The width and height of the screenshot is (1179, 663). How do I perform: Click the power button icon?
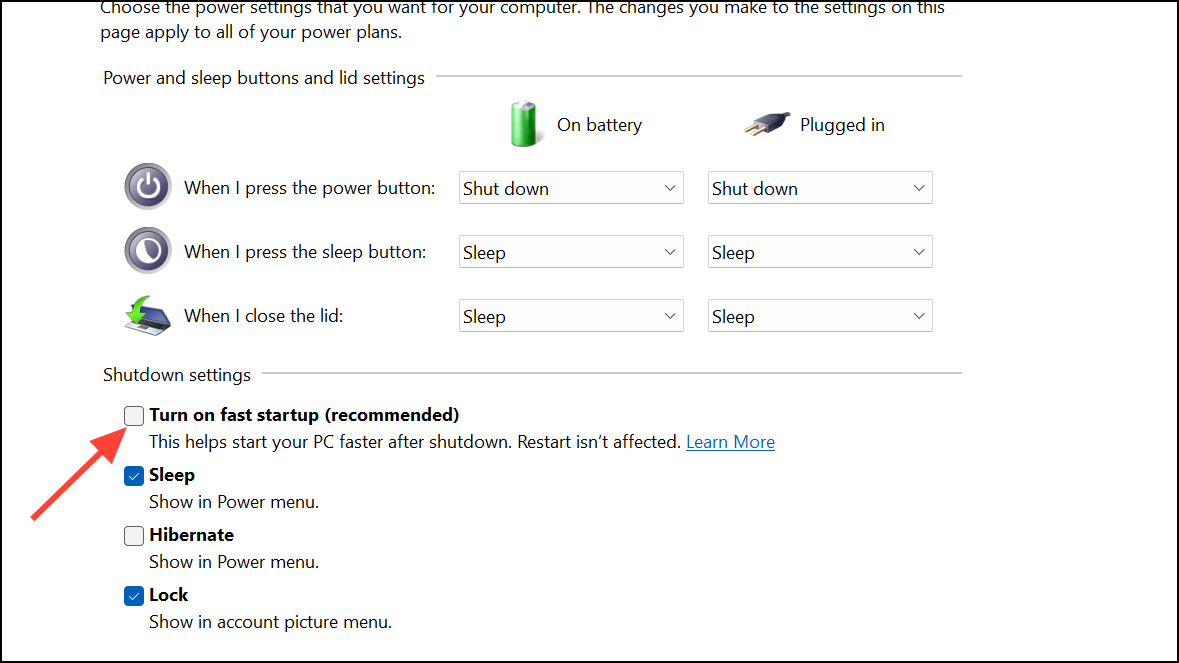pos(147,186)
